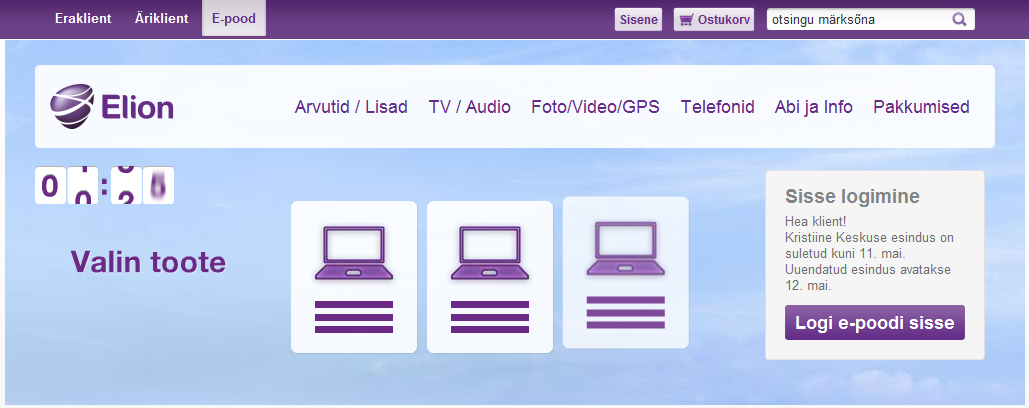
Task: Select the first laptop product card
Action: point(354,277)
